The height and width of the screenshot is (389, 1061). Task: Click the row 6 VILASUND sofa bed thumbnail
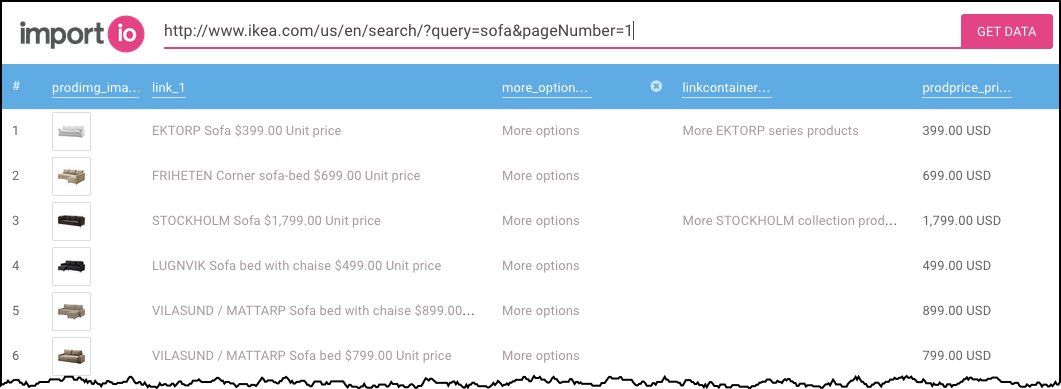(x=71, y=356)
